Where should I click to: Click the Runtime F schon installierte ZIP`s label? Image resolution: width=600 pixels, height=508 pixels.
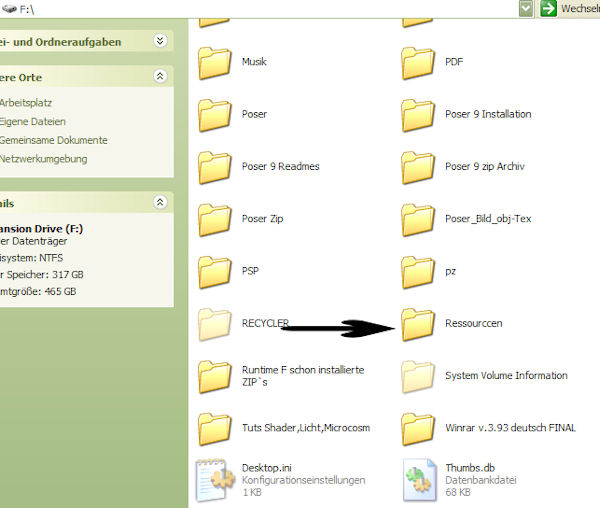point(303,376)
